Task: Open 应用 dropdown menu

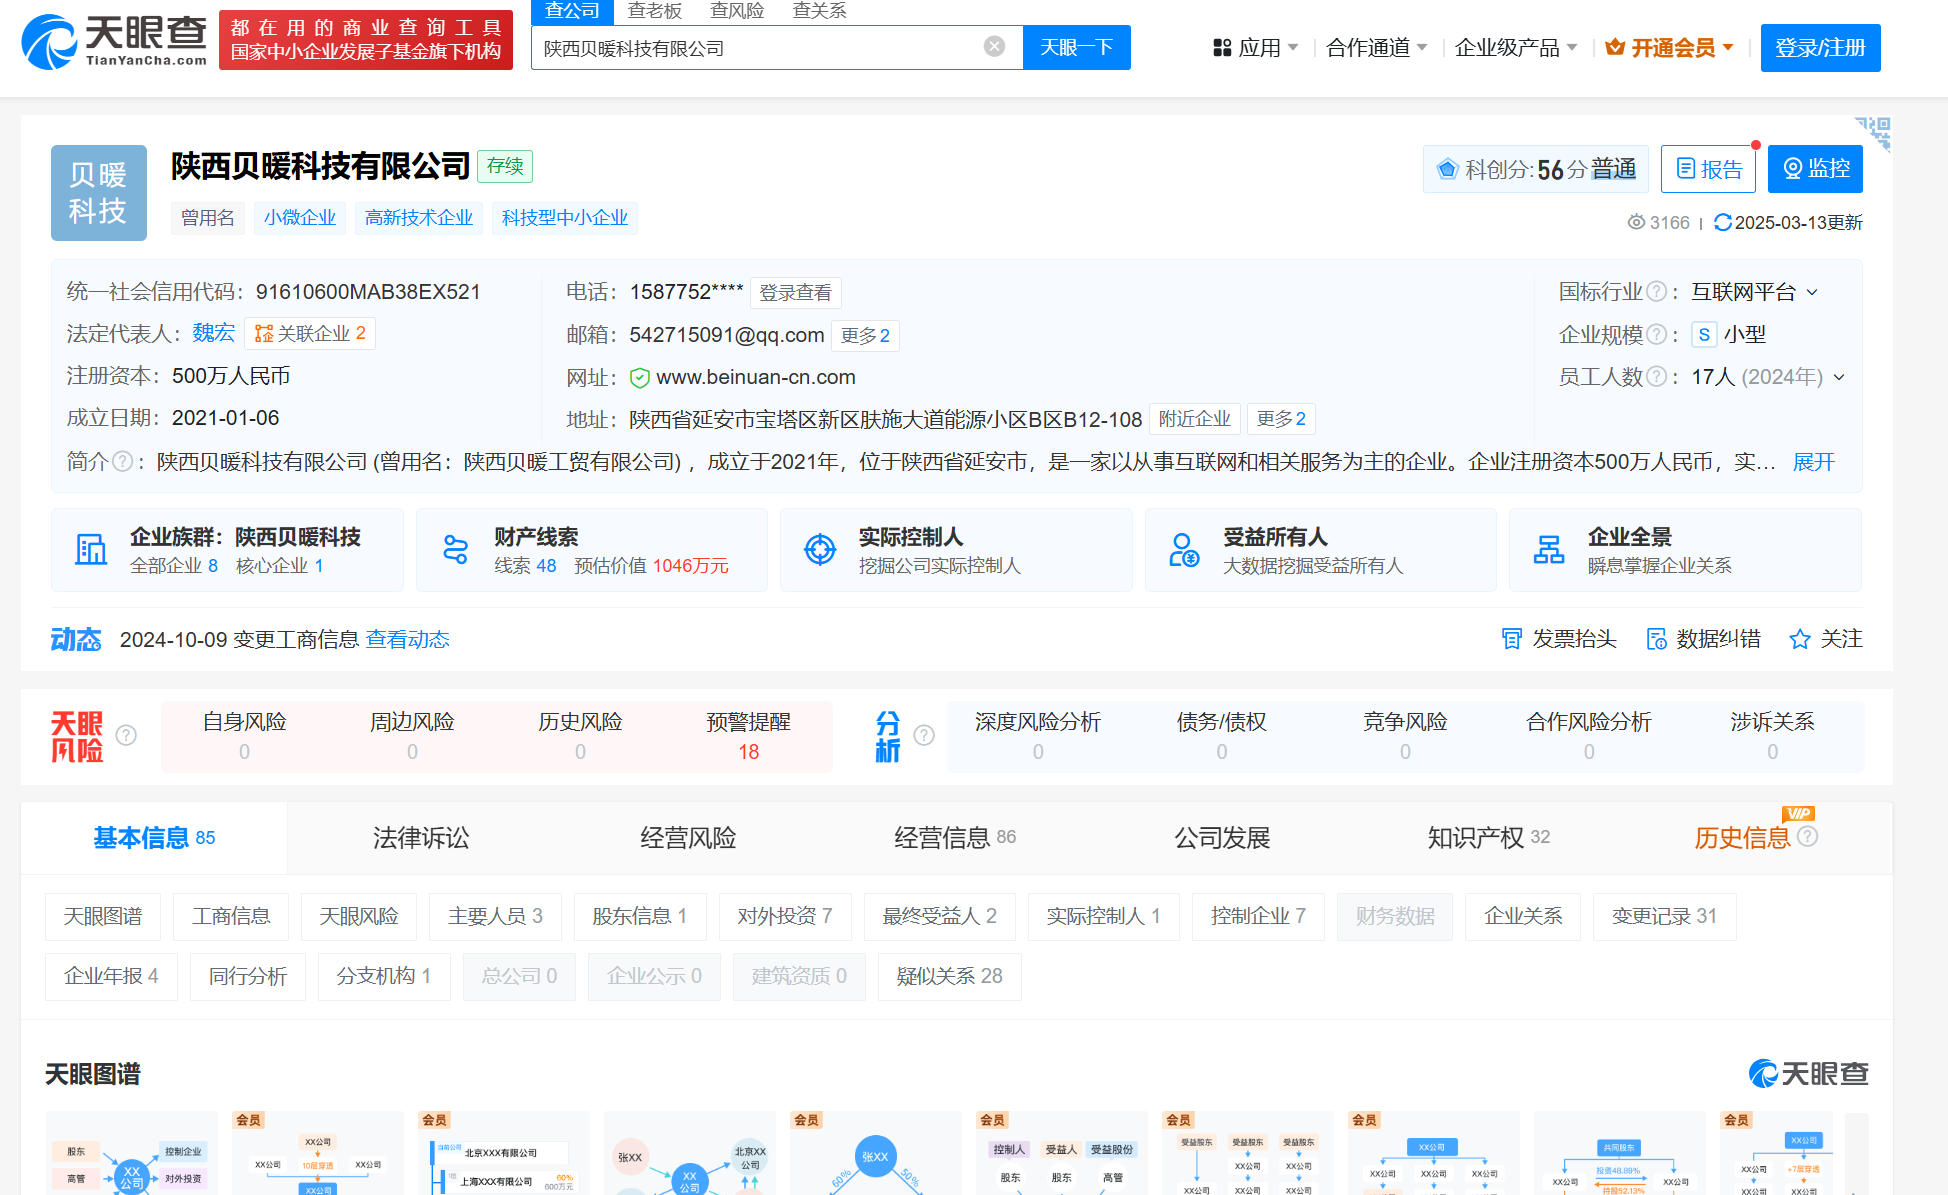Action: tap(1255, 47)
